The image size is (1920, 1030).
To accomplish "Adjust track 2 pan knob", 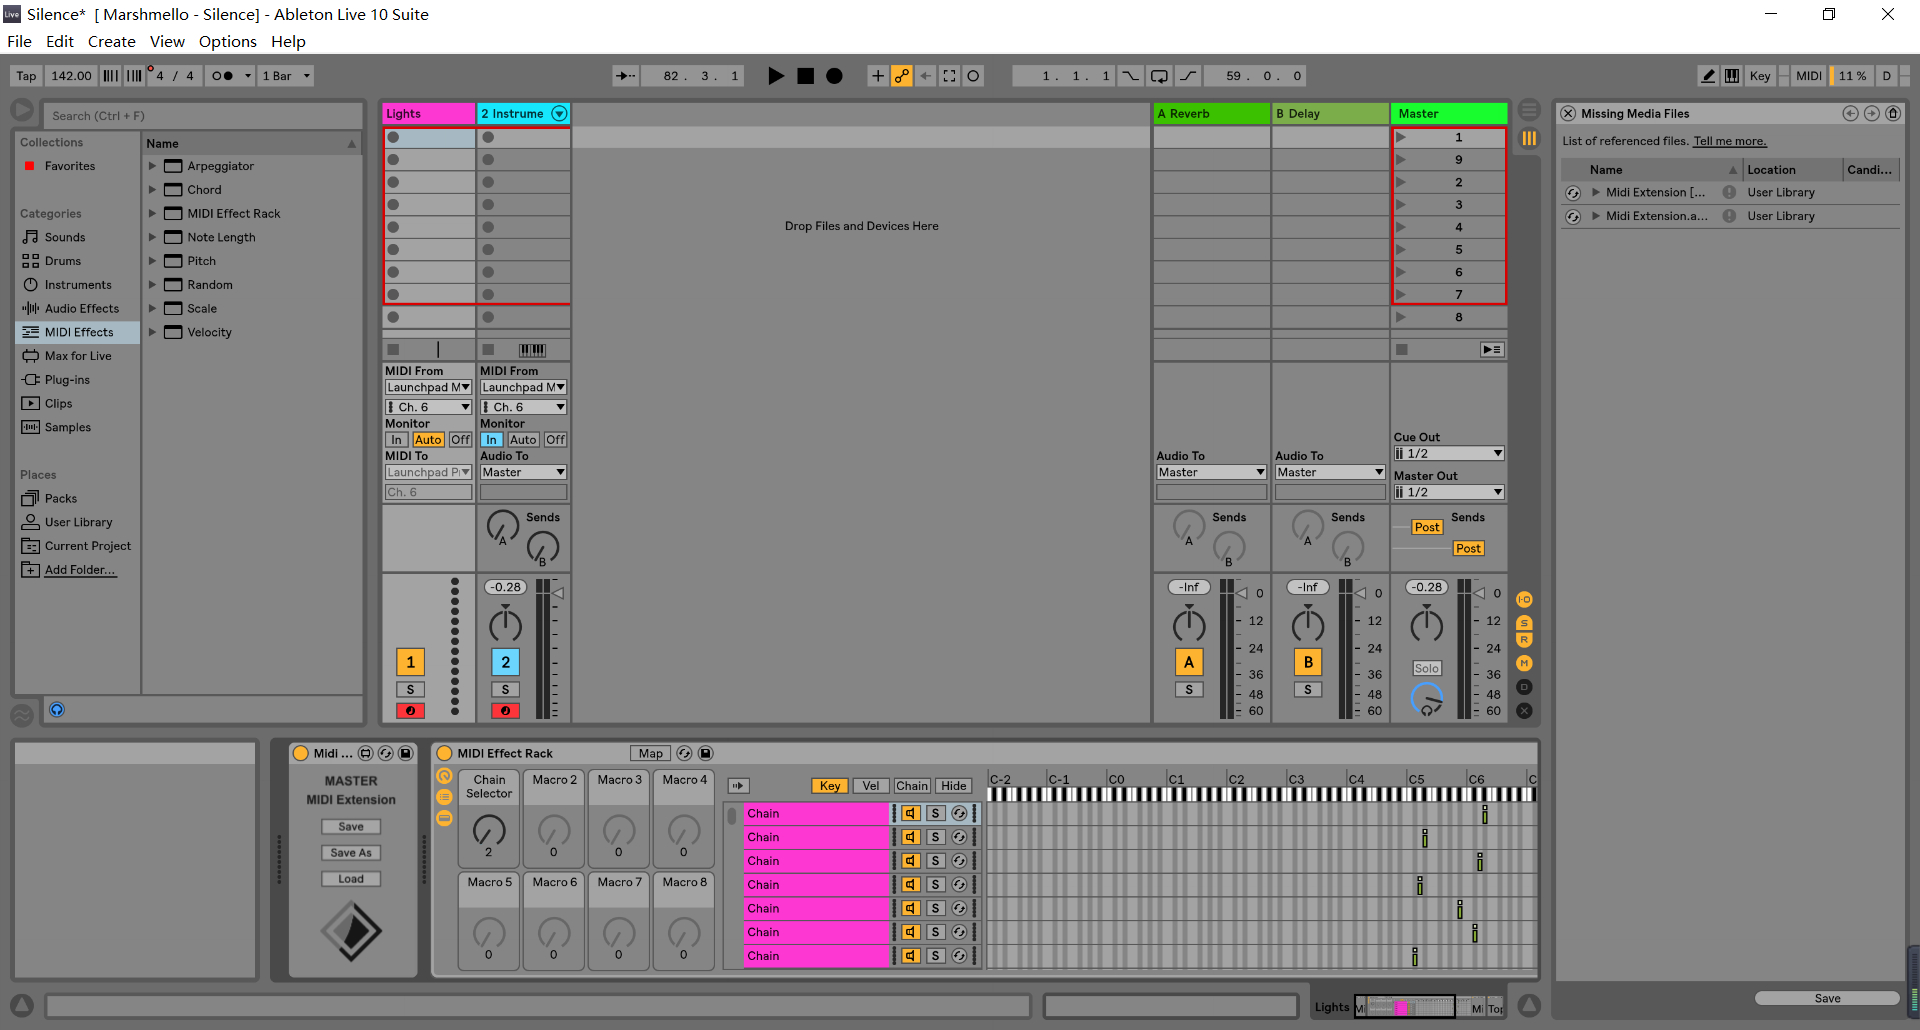I will 505,625.
